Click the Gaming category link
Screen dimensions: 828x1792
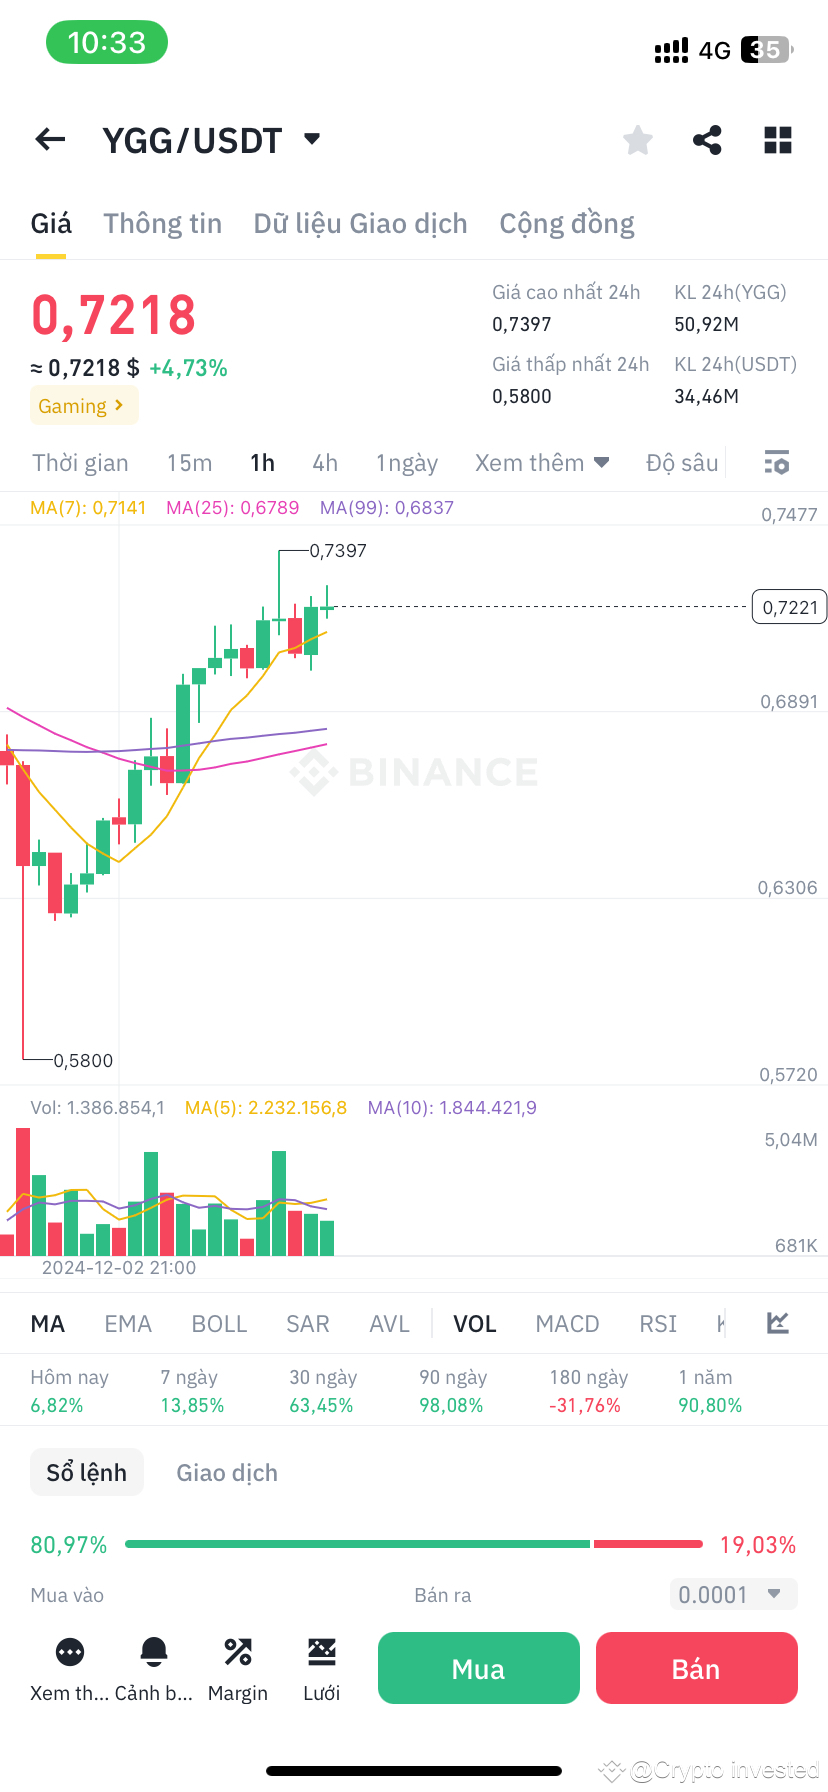click(84, 406)
